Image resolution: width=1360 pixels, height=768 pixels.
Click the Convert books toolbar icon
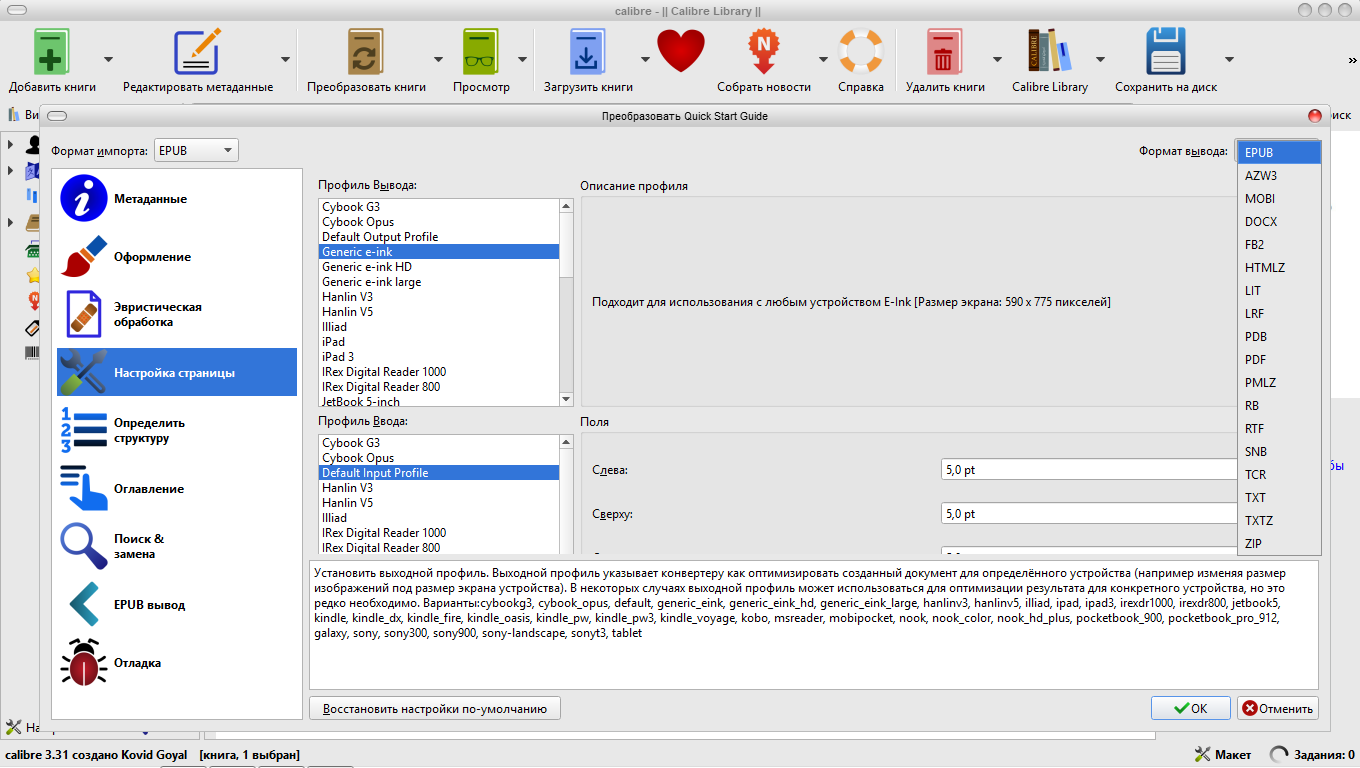(366, 53)
